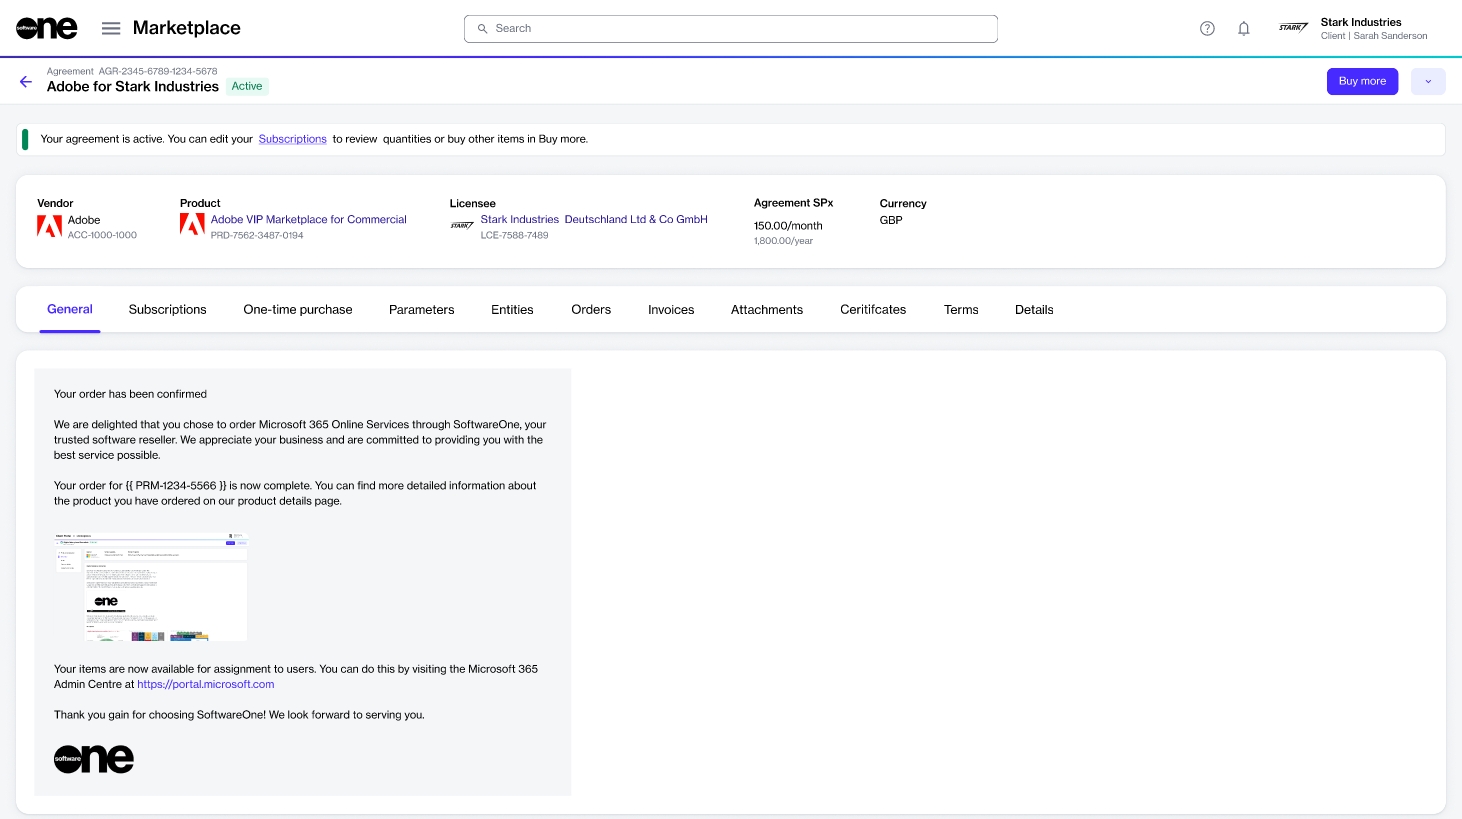This screenshot has width=1462, height=819.
Task: Go to the Attachments tab
Action: pyautogui.click(x=766, y=310)
